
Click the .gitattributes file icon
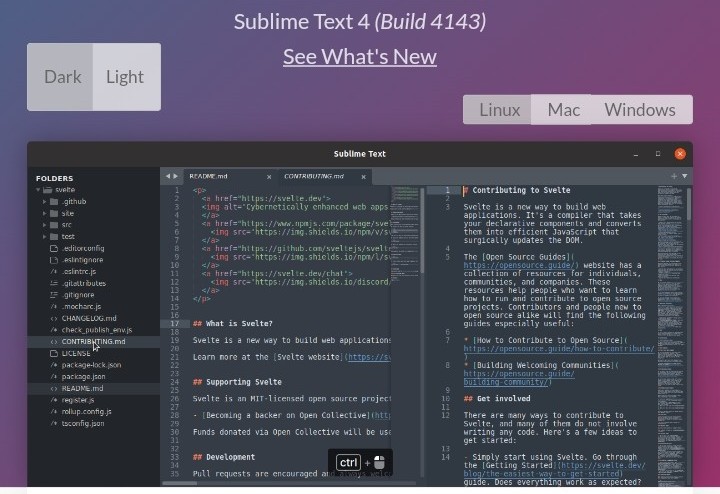click(x=54, y=284)
